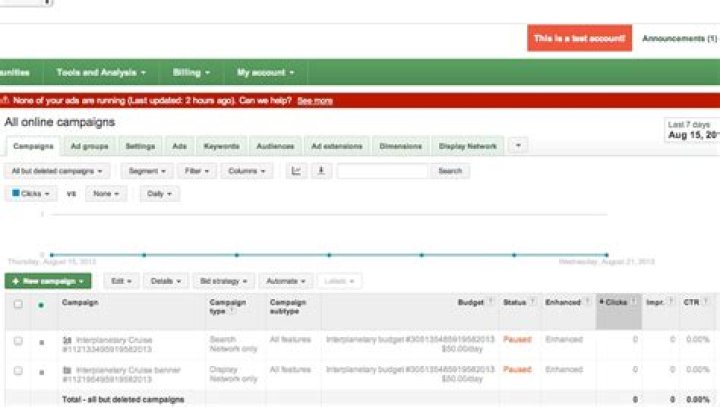The width and height of the screenshot is (720, 407).
Task: Click the green status dot column header
Action: 41,305
